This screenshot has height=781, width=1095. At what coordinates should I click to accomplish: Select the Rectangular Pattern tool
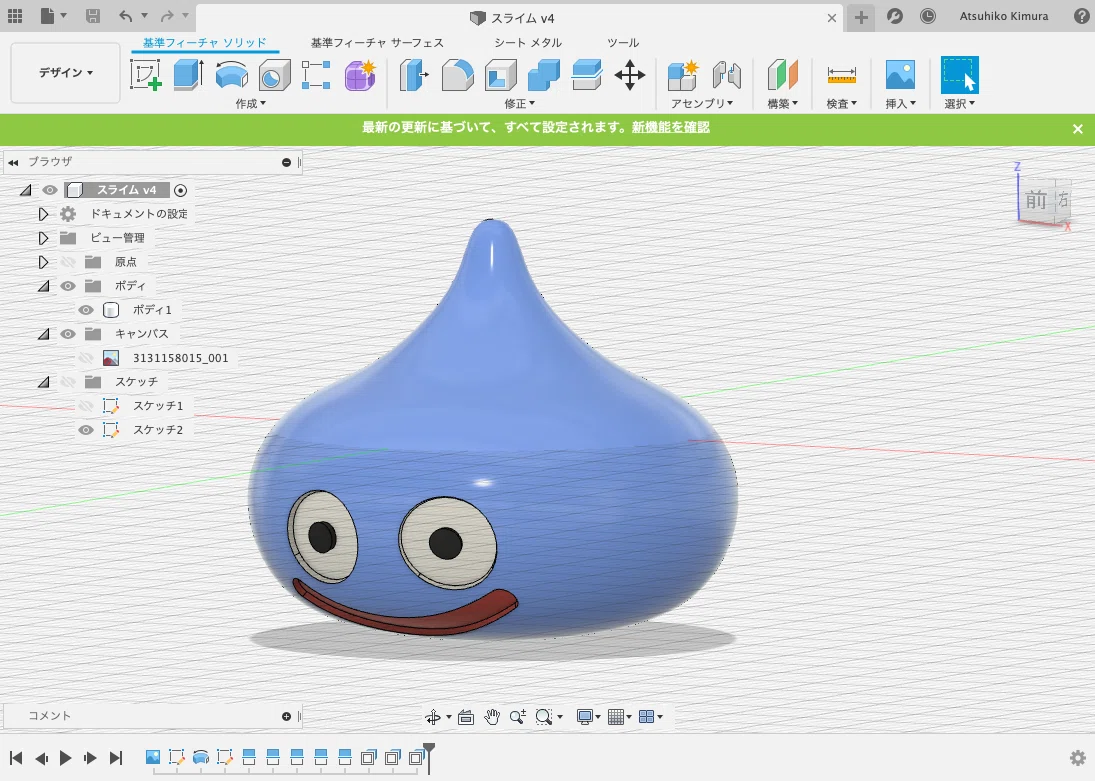click(x=316, y=75)
